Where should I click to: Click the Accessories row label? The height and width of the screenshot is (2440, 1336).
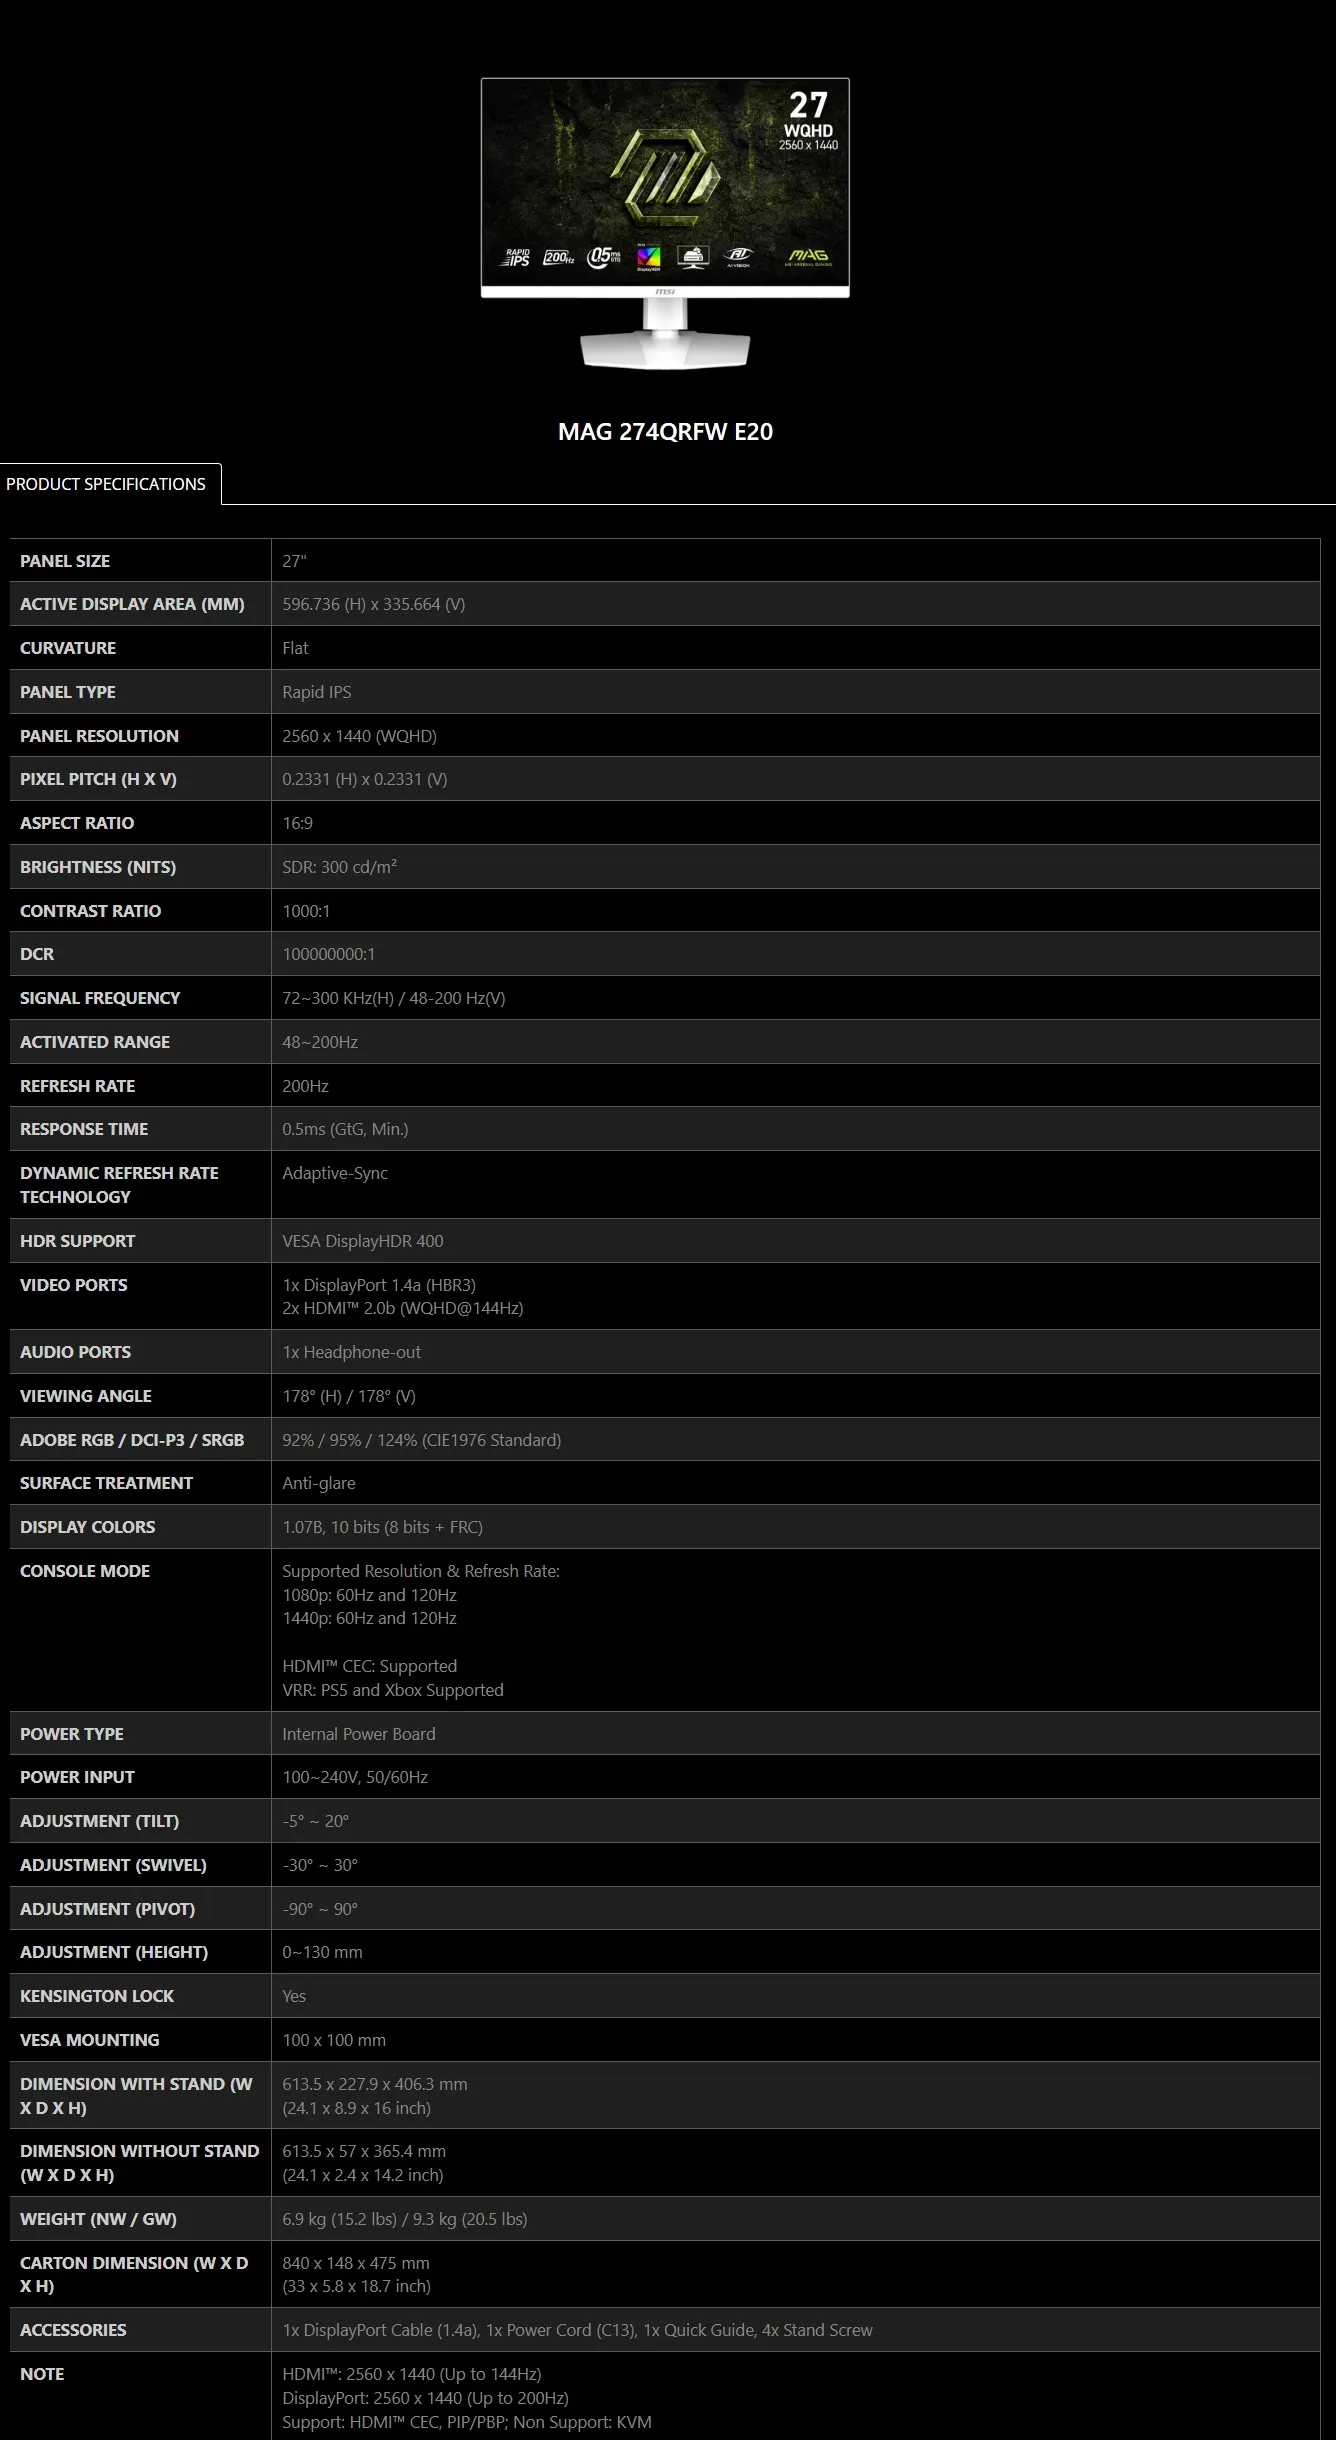[x=73, y=2330]
